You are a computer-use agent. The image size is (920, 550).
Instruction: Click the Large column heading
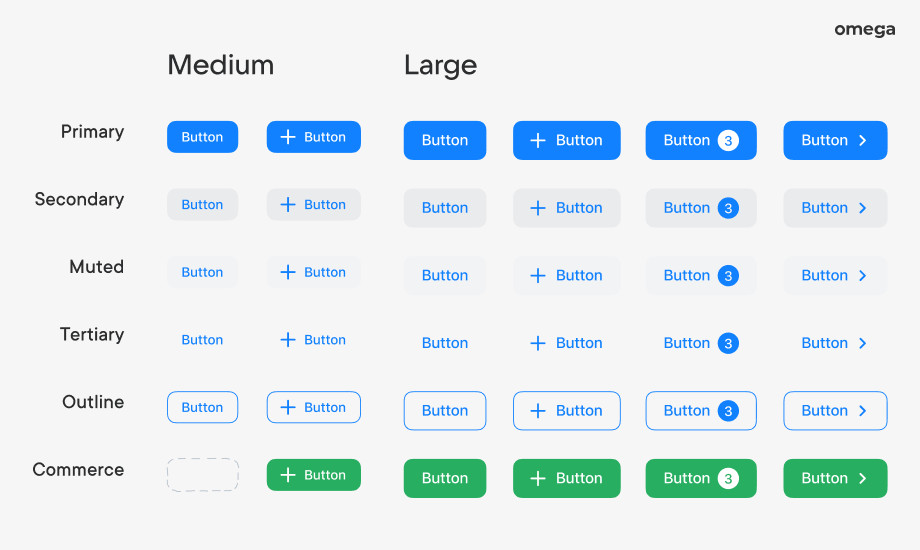coord(440,66)
